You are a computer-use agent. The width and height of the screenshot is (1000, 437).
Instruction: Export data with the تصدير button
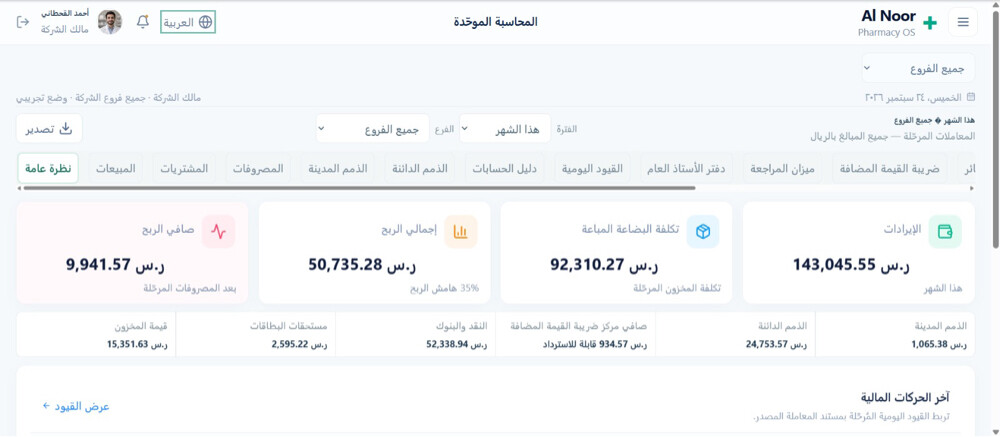click(49, 128)
